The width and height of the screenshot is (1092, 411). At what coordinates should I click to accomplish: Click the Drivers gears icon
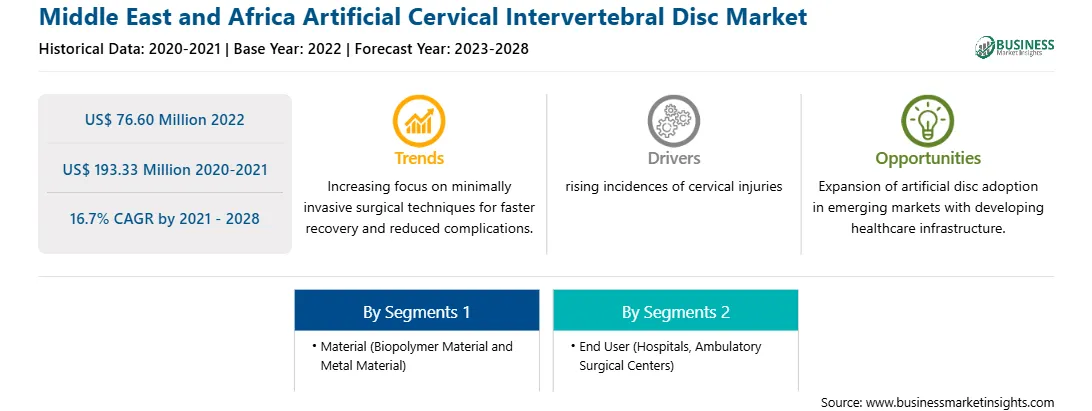tap(673, 120)
